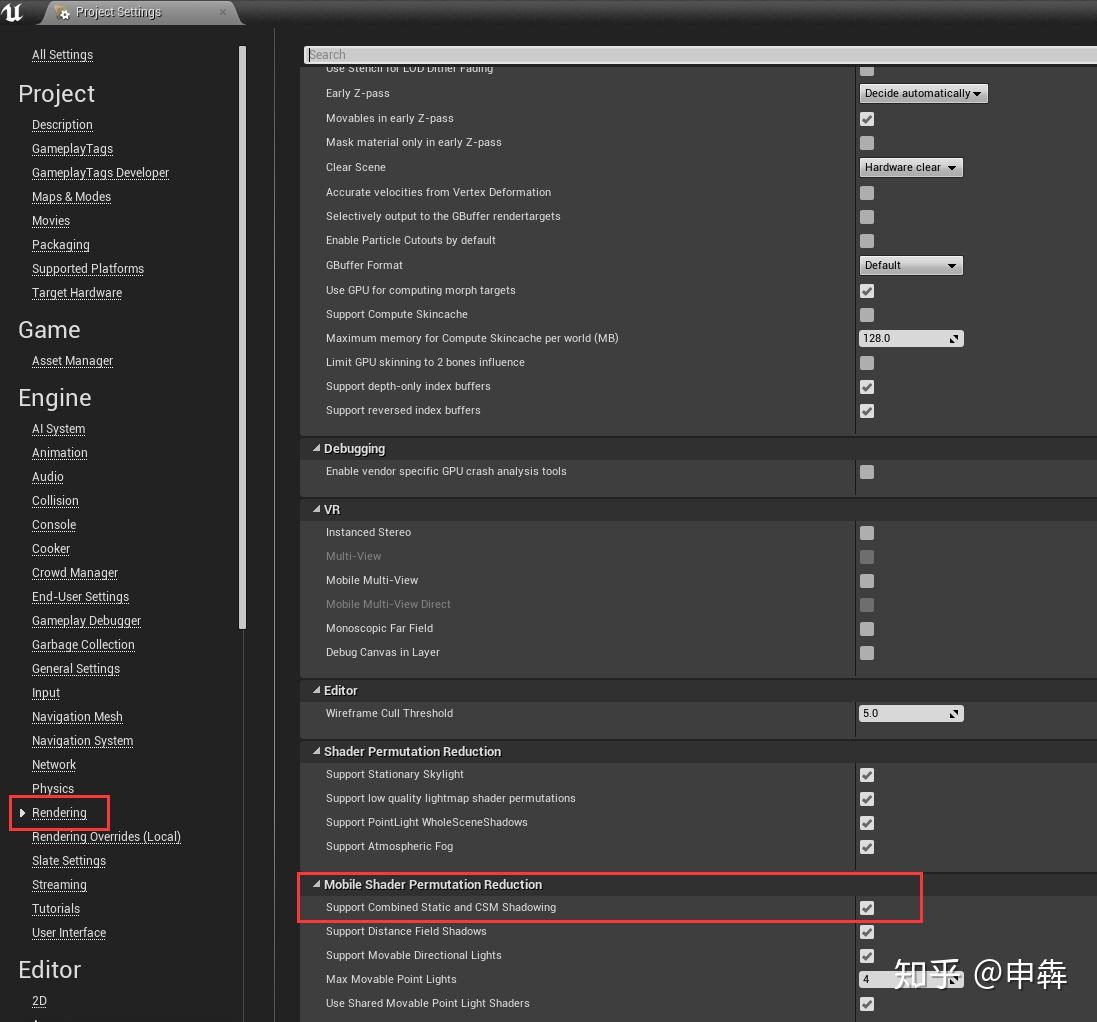This screenshot has height=1022, width=1097.
Task: Collapse the Debugging section
Action: coord(316,448)
